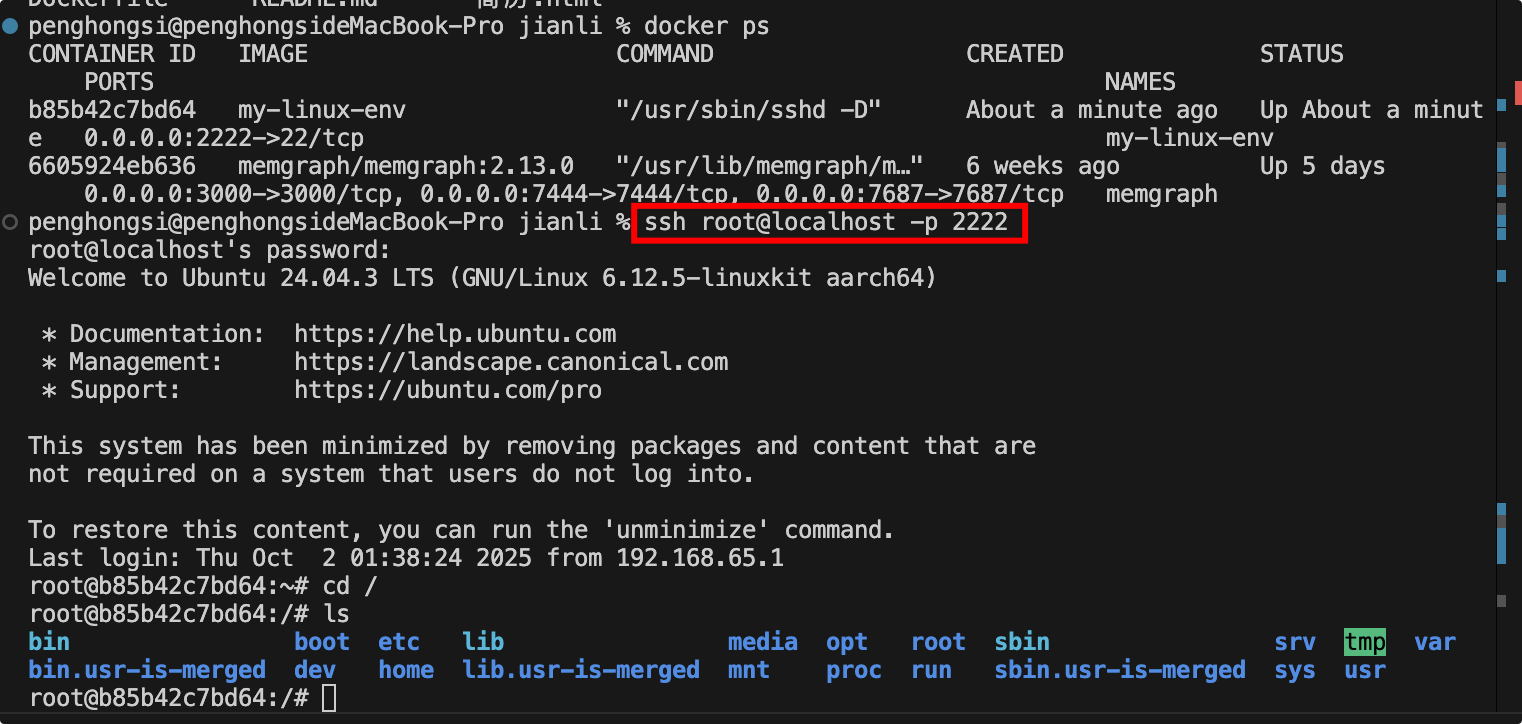1522x724 pixels.
Task: Click the red marker on the scrollbar ruler
Action: [1517, 92]
